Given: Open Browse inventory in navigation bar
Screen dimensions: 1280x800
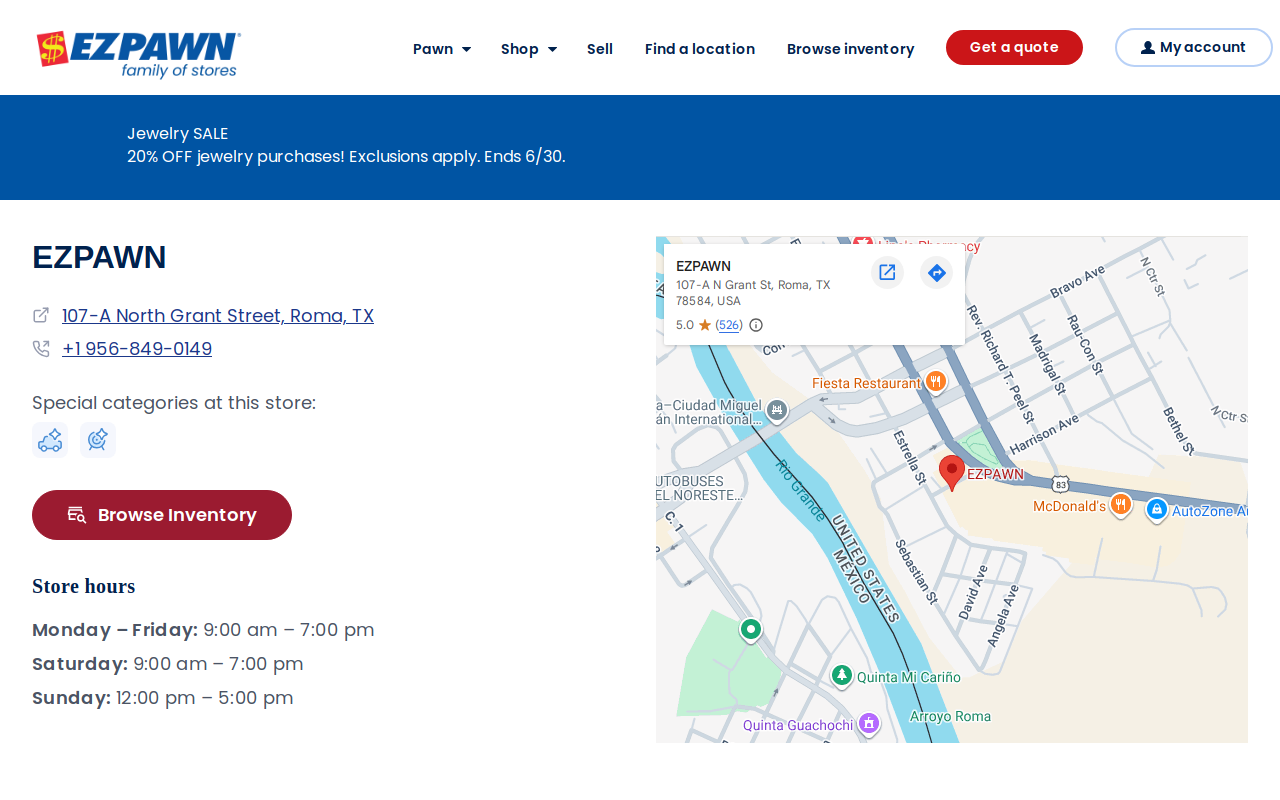Looking at the screenshot, I should (x=851, y=49).
